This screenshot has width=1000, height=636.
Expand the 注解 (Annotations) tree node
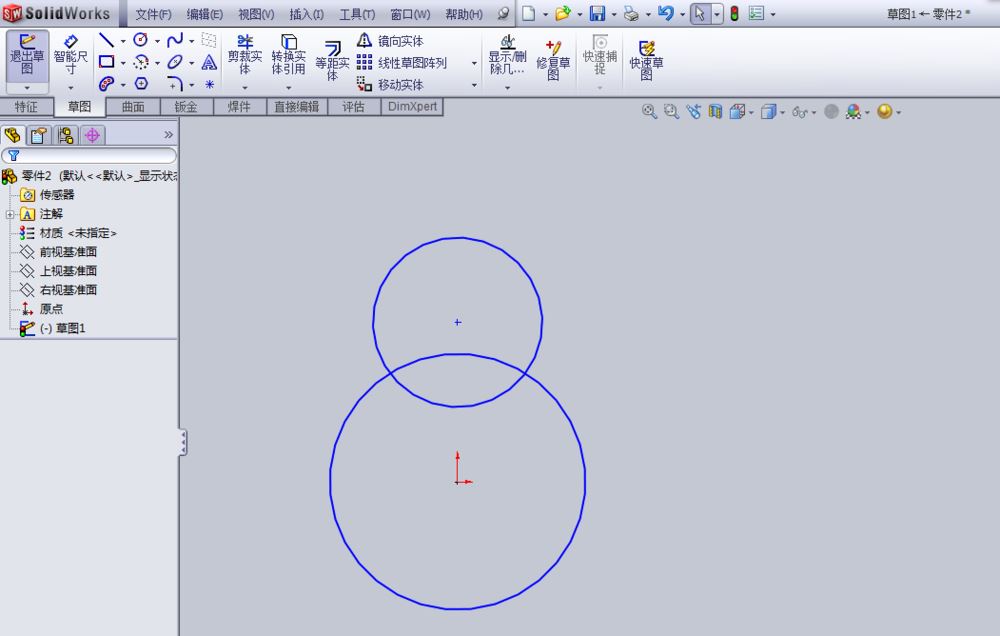click(10, 214)
